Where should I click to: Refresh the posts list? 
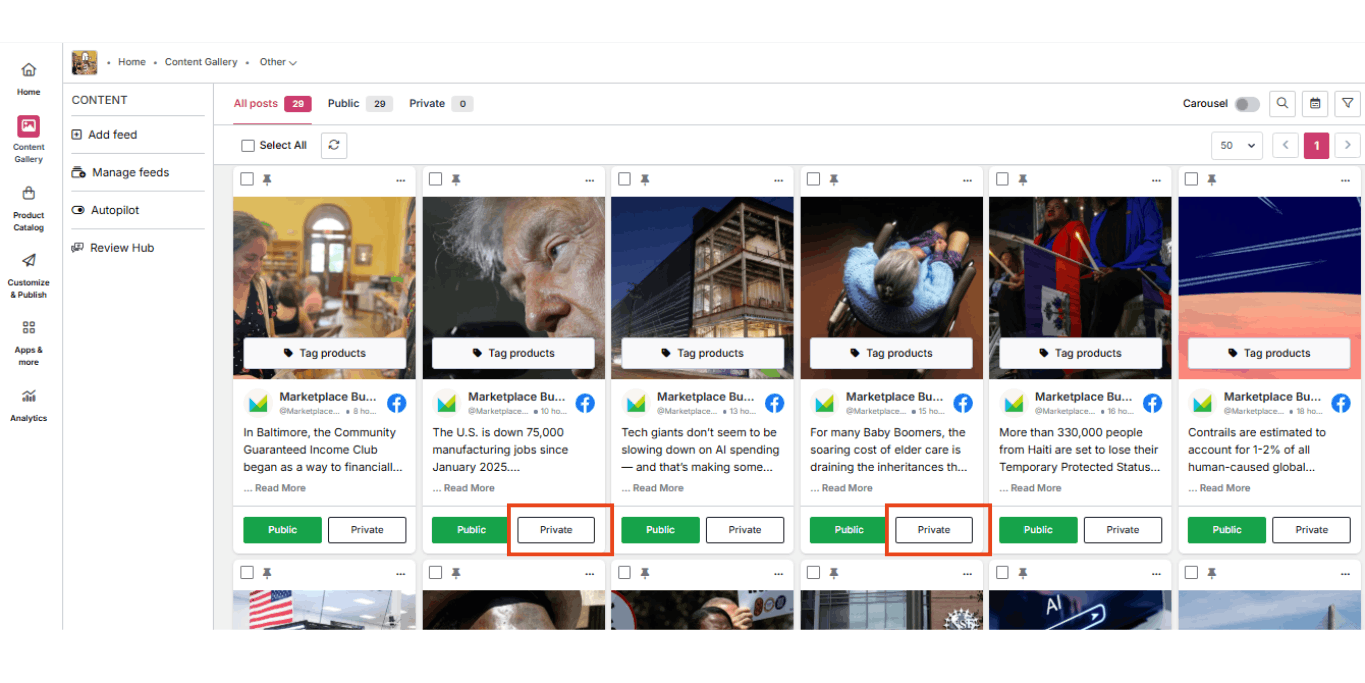(334, 145)
